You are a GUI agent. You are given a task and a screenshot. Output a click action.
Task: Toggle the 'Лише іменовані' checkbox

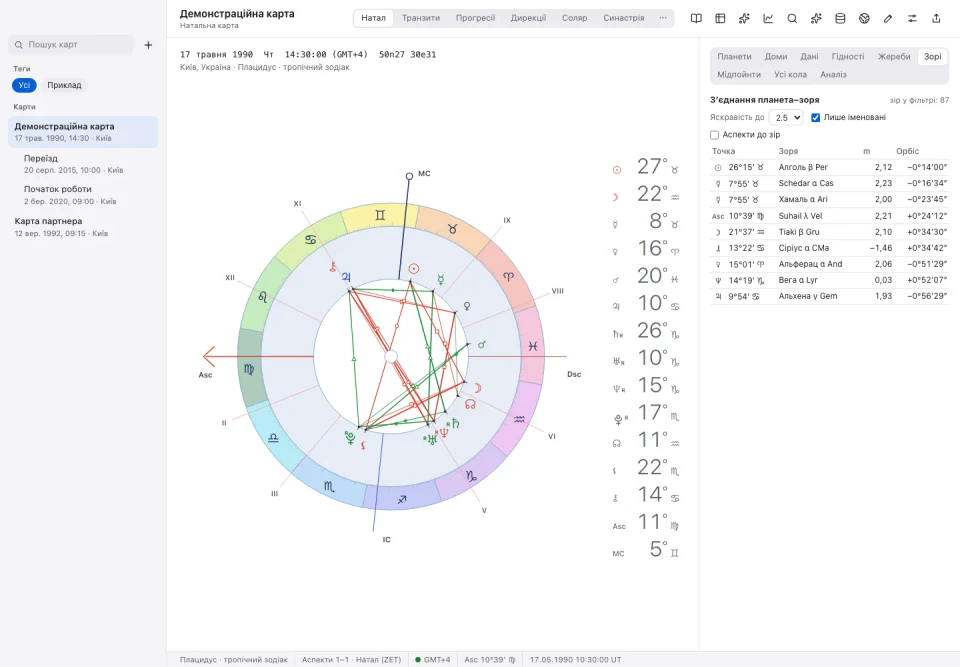pos(816,118)
